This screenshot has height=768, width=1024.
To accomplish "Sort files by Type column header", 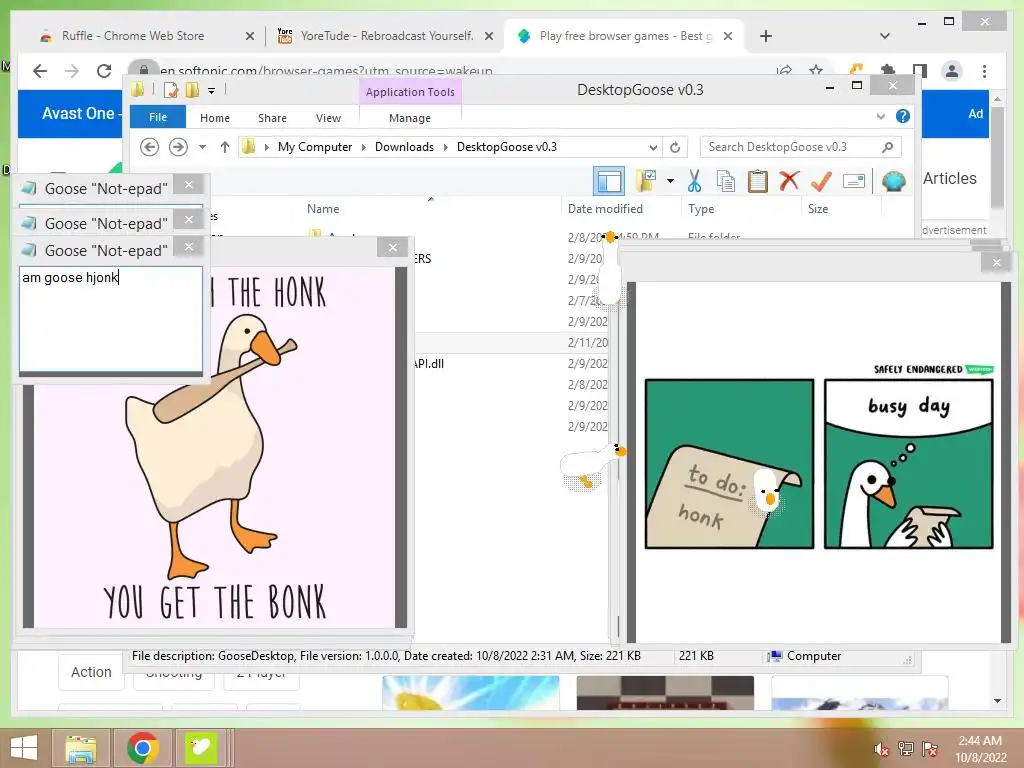I will pyautogui.click(x=701, y=209).
